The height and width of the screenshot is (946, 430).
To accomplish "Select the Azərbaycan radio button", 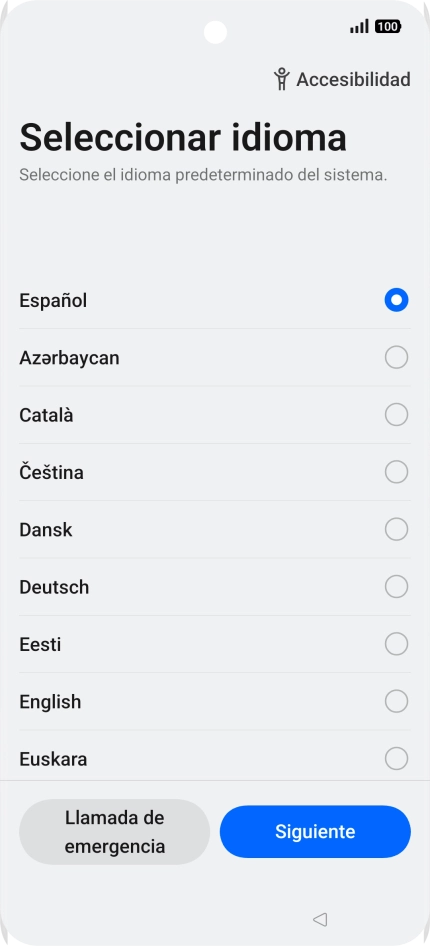I will point(396,357).
